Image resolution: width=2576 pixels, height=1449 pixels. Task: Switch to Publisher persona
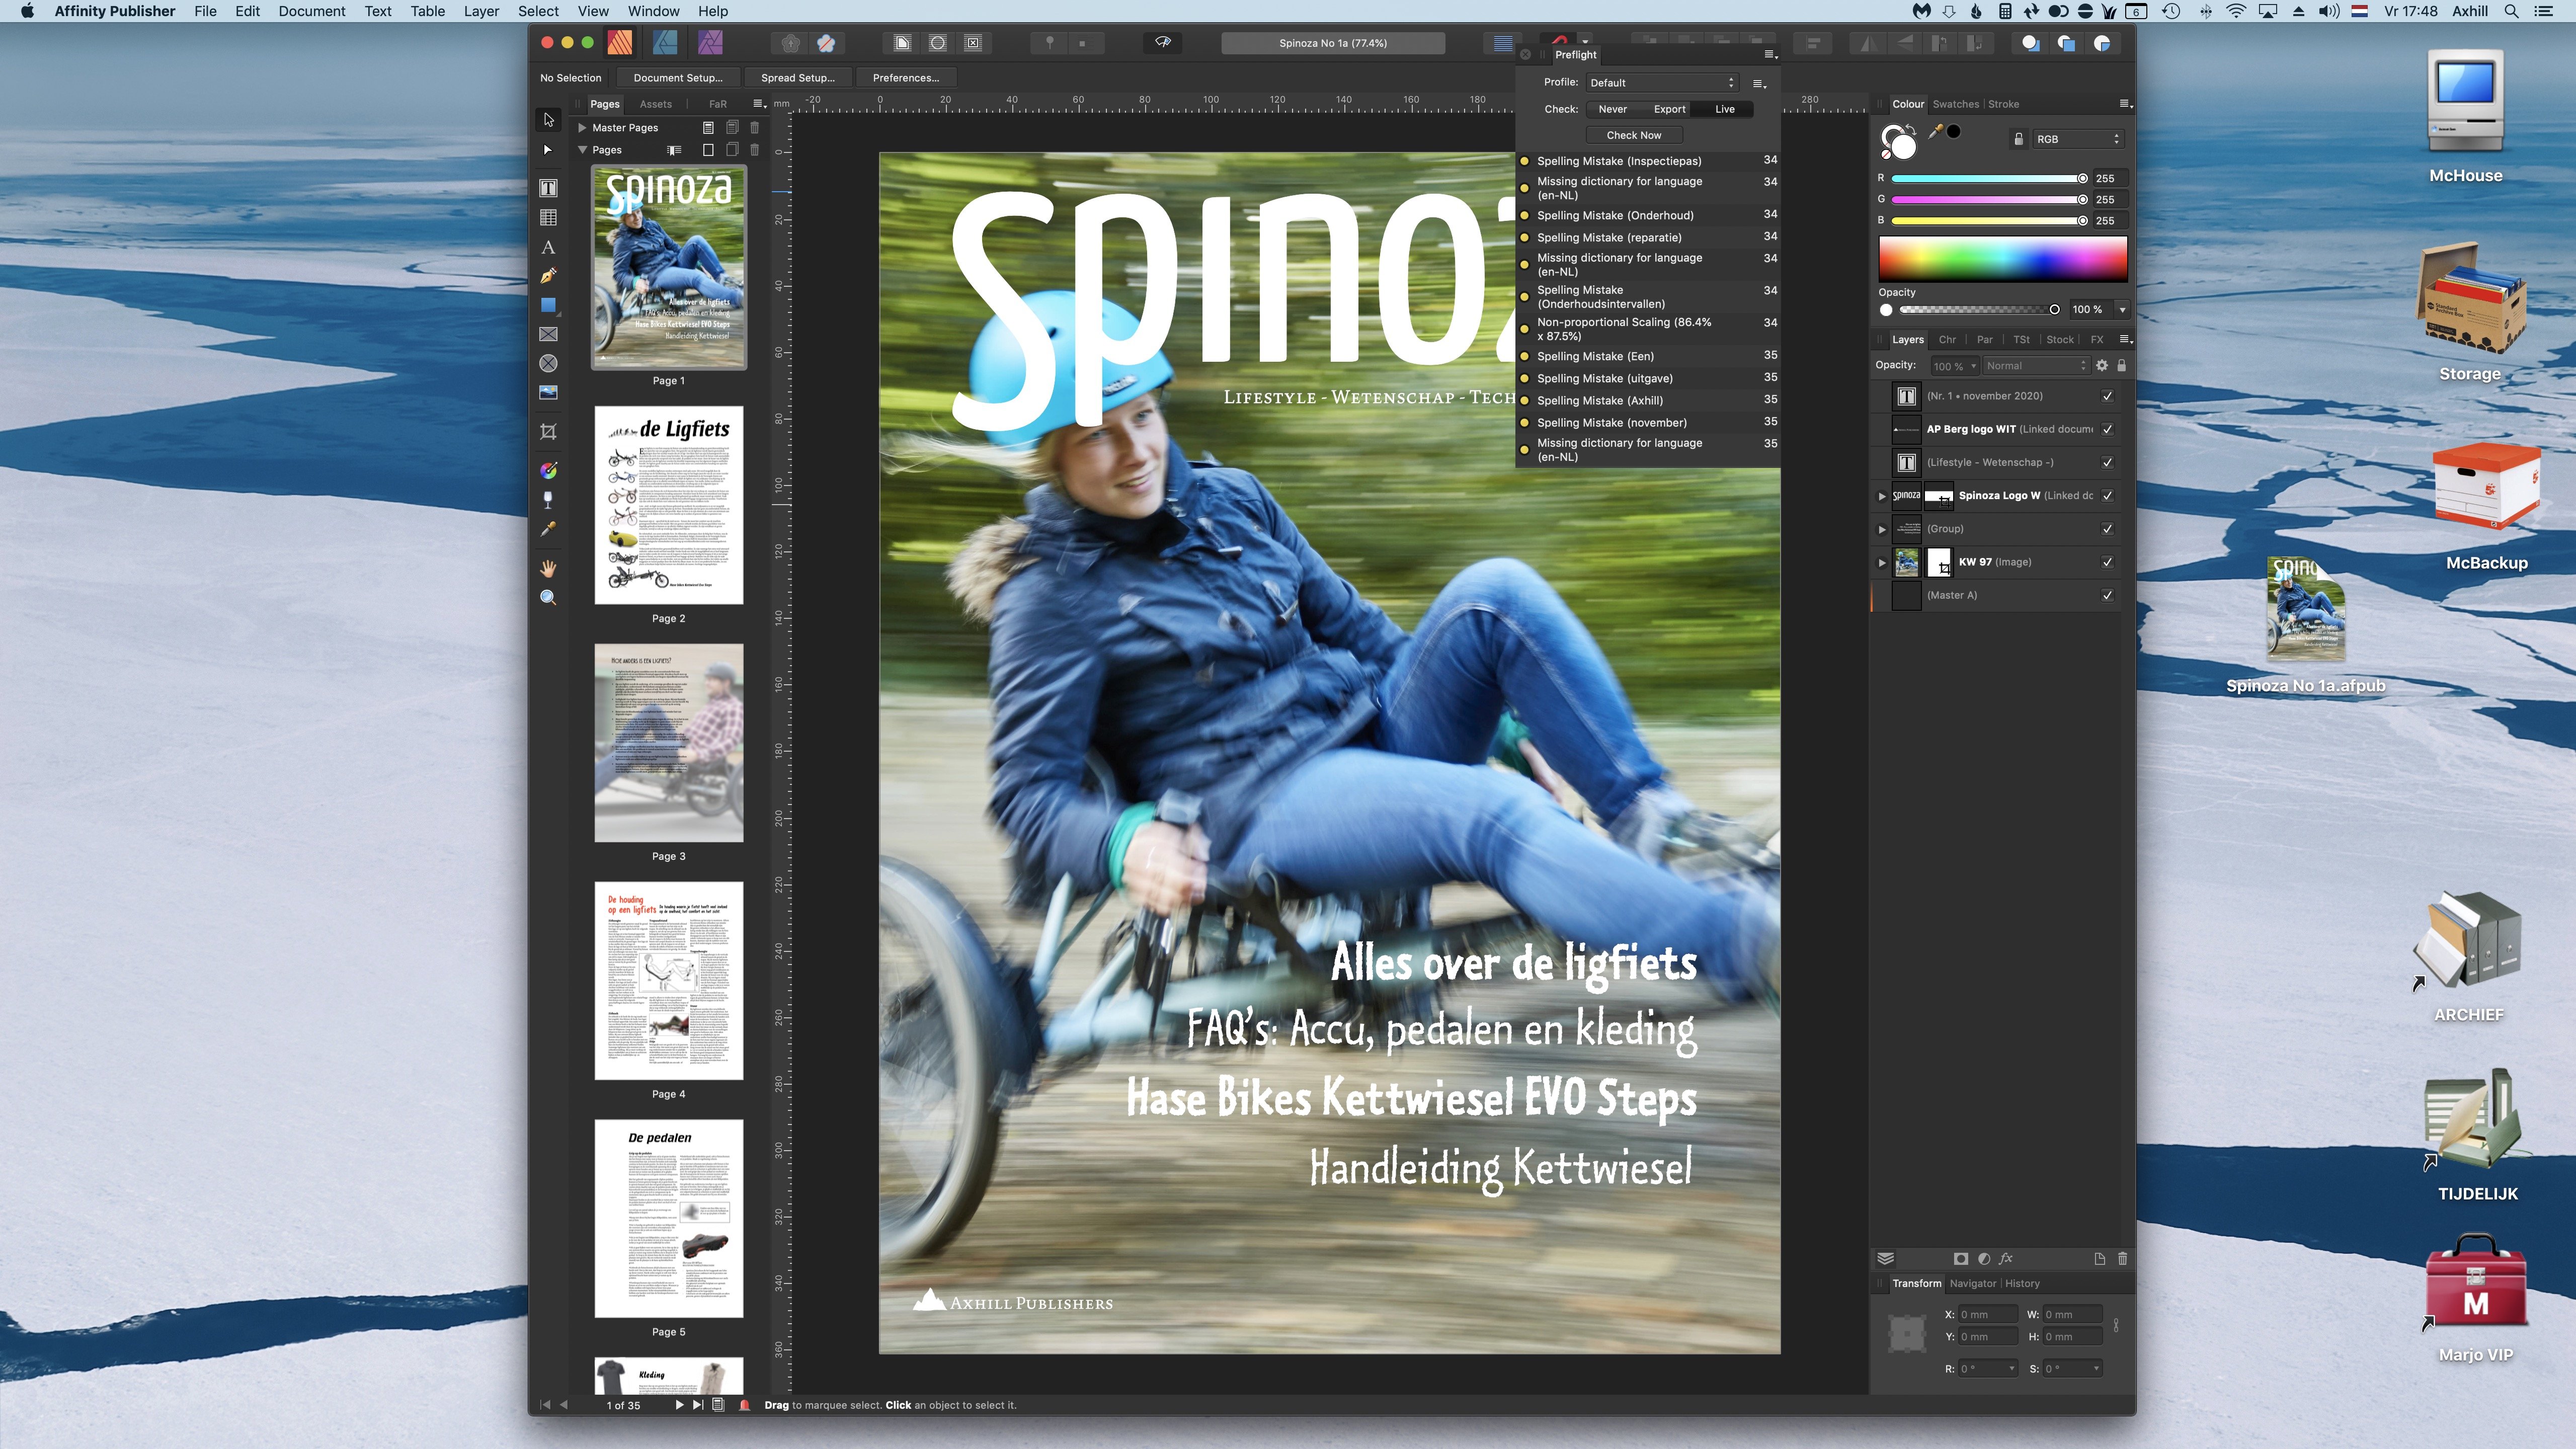[620, 43]
